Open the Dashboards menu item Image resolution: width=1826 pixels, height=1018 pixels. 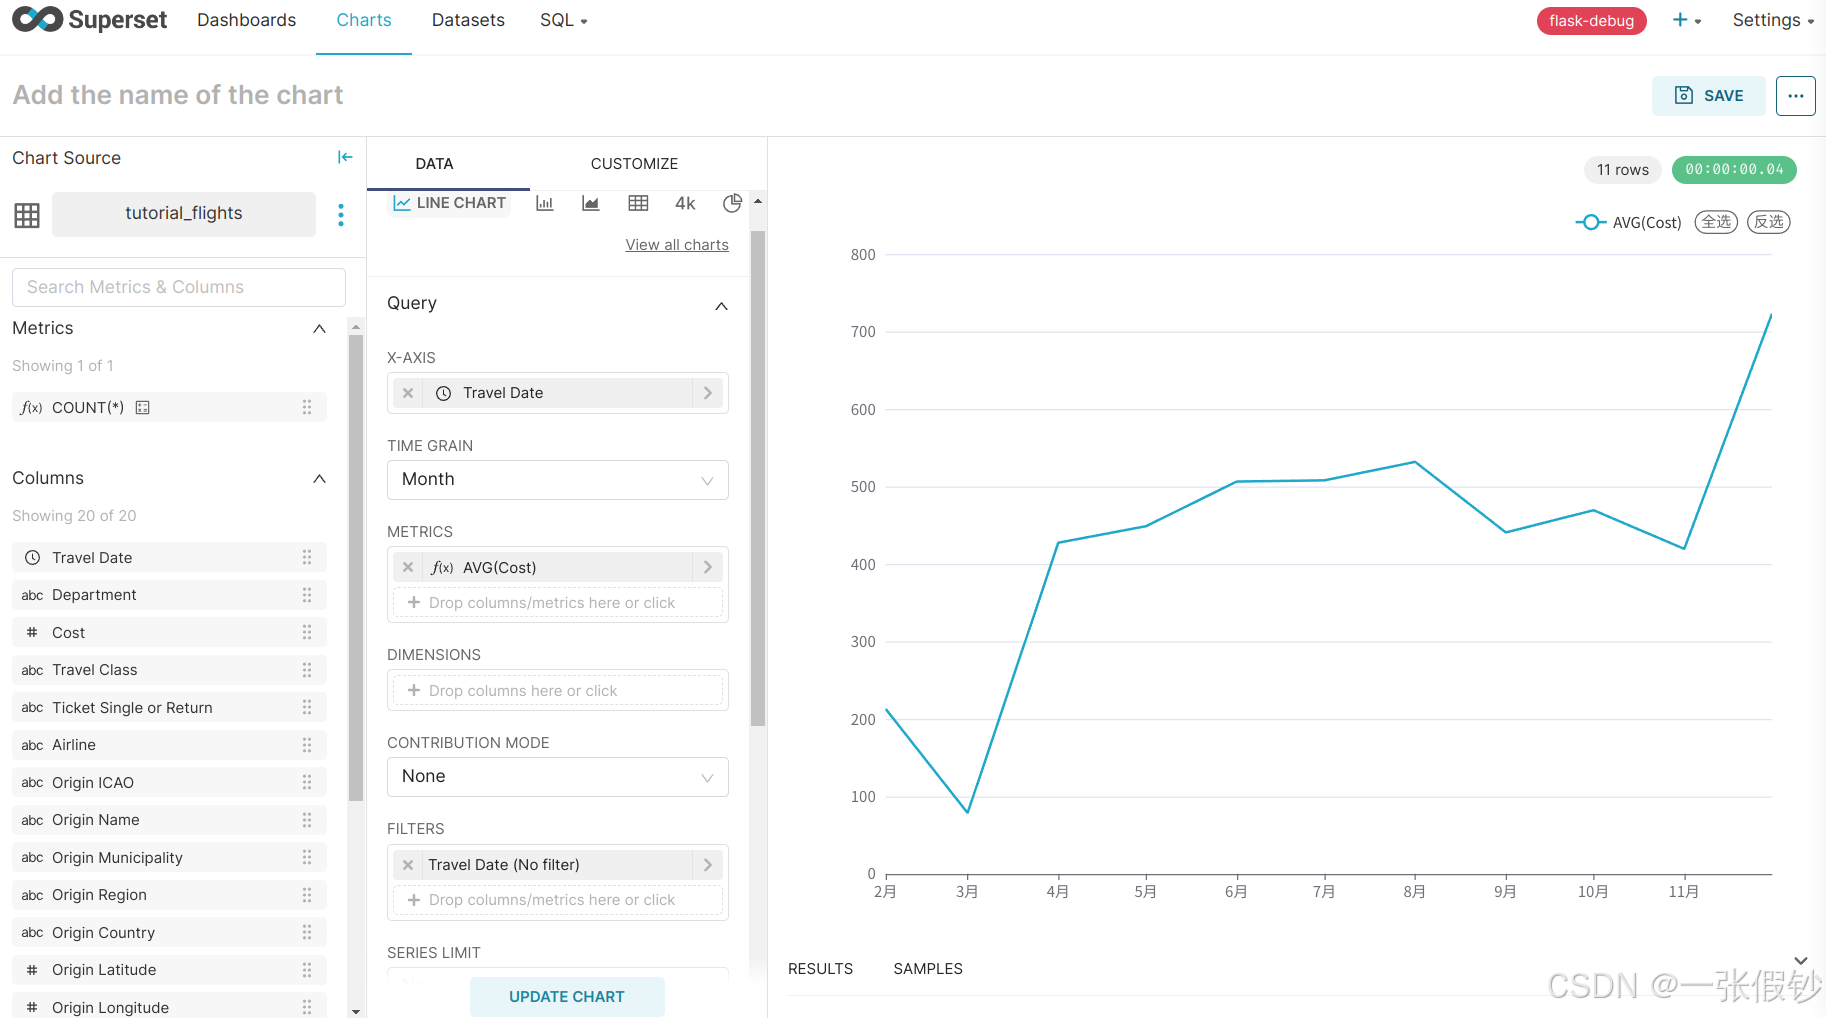point(246,20)
